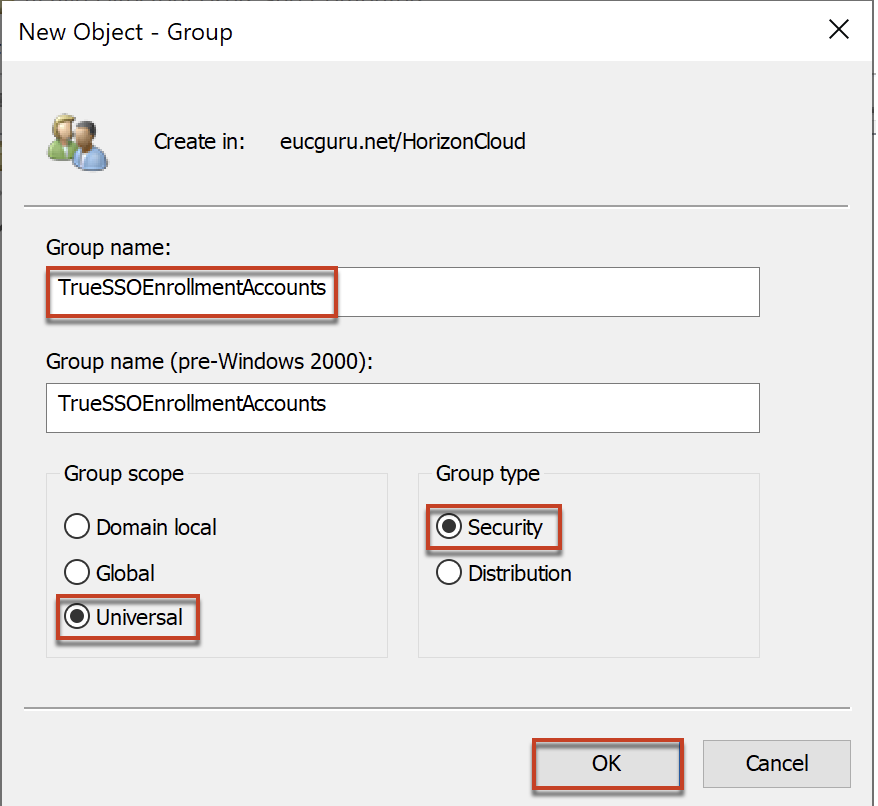
Task: Click the eucguru.net/HorizonCloud path text
Action: point(403,142)
